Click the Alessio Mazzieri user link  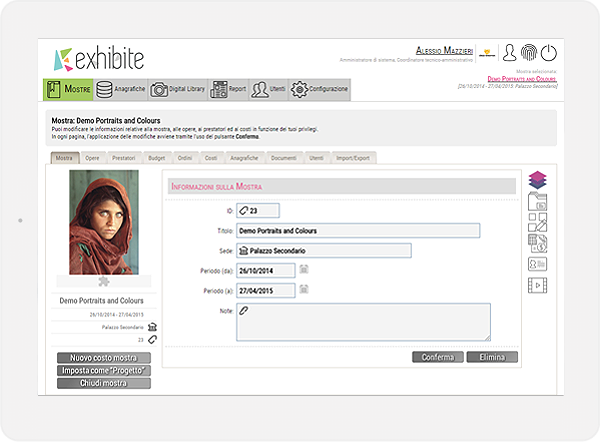(x=444, y=51)
